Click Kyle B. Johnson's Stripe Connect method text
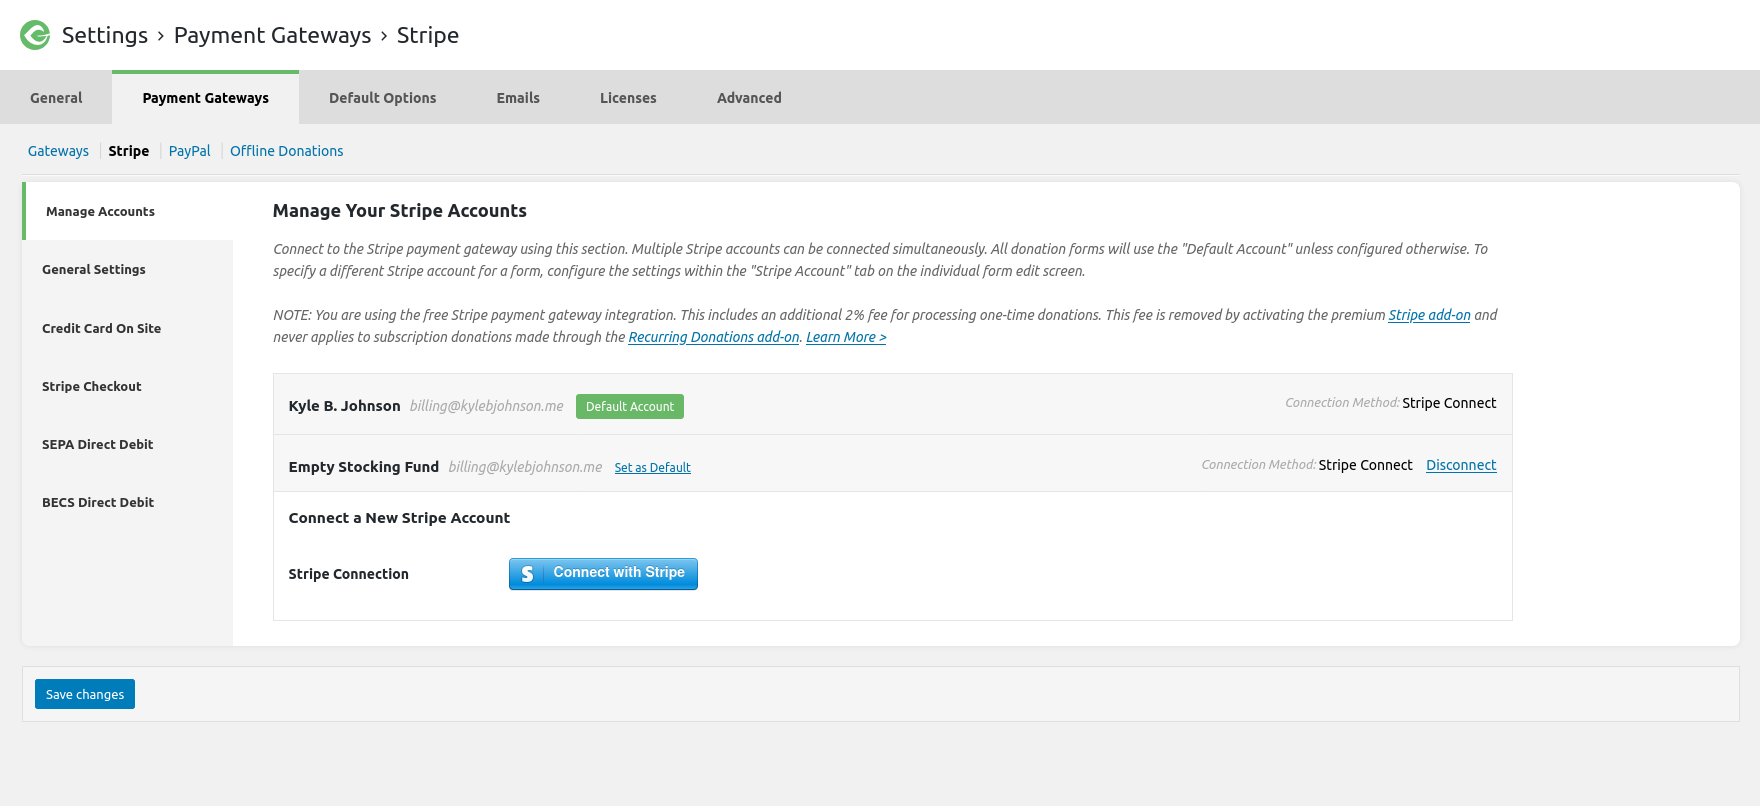The image size is (1760, 806). 1449,403
